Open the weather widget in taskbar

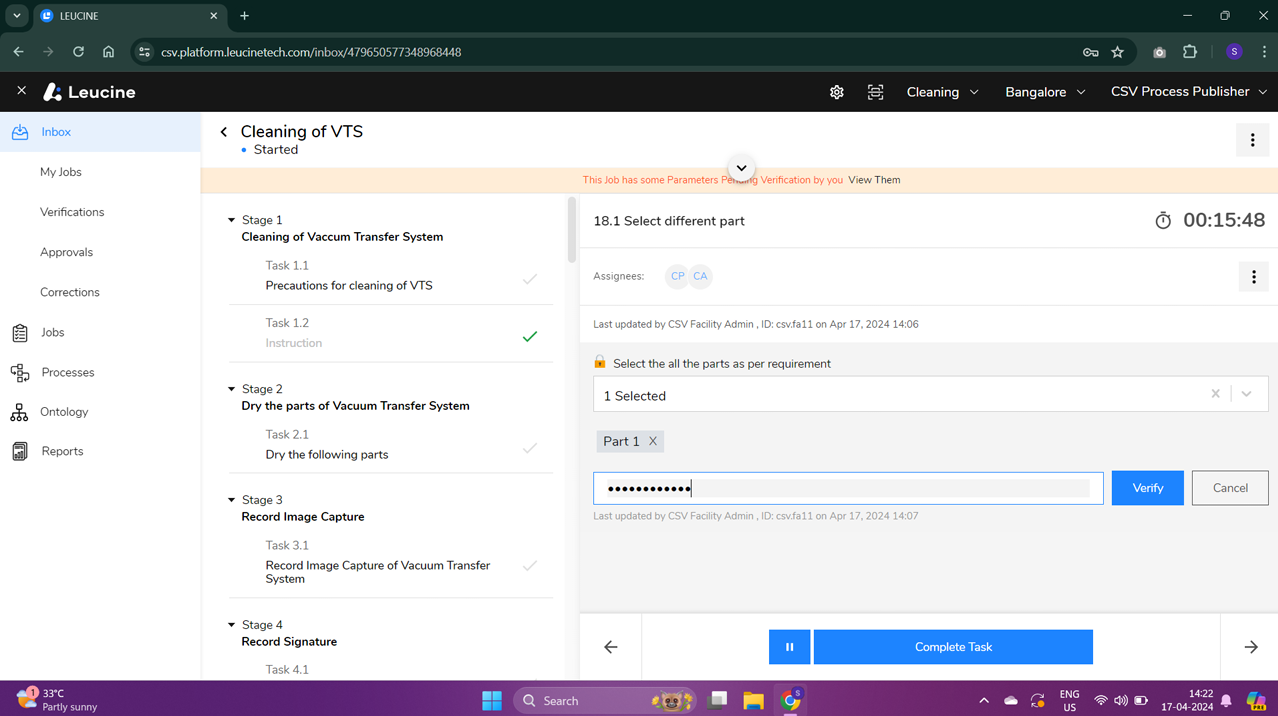pyautogui.click(x=58, y=700)
